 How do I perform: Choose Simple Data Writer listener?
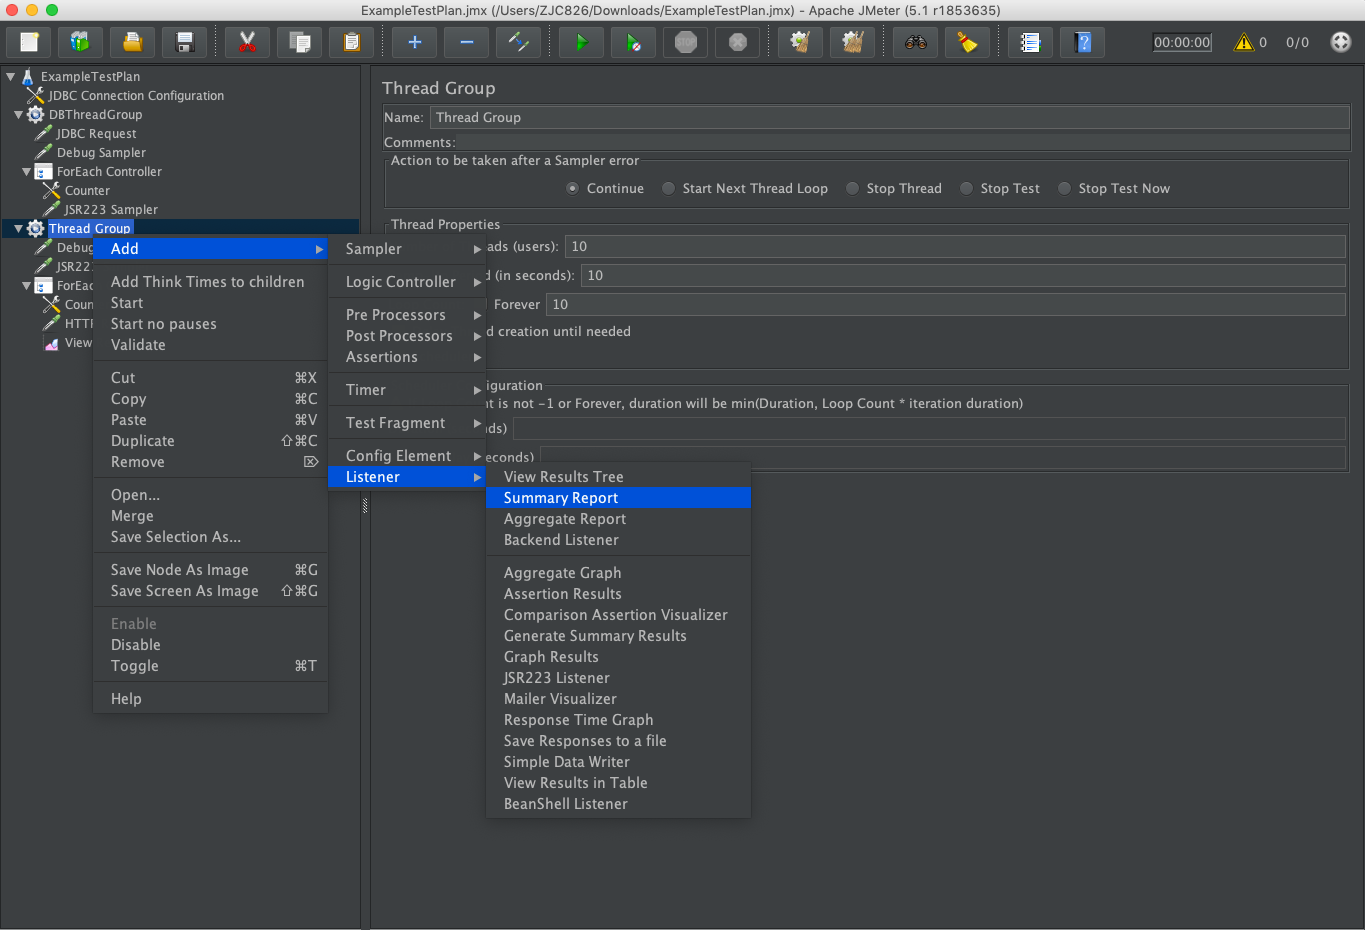coord(618,762)
